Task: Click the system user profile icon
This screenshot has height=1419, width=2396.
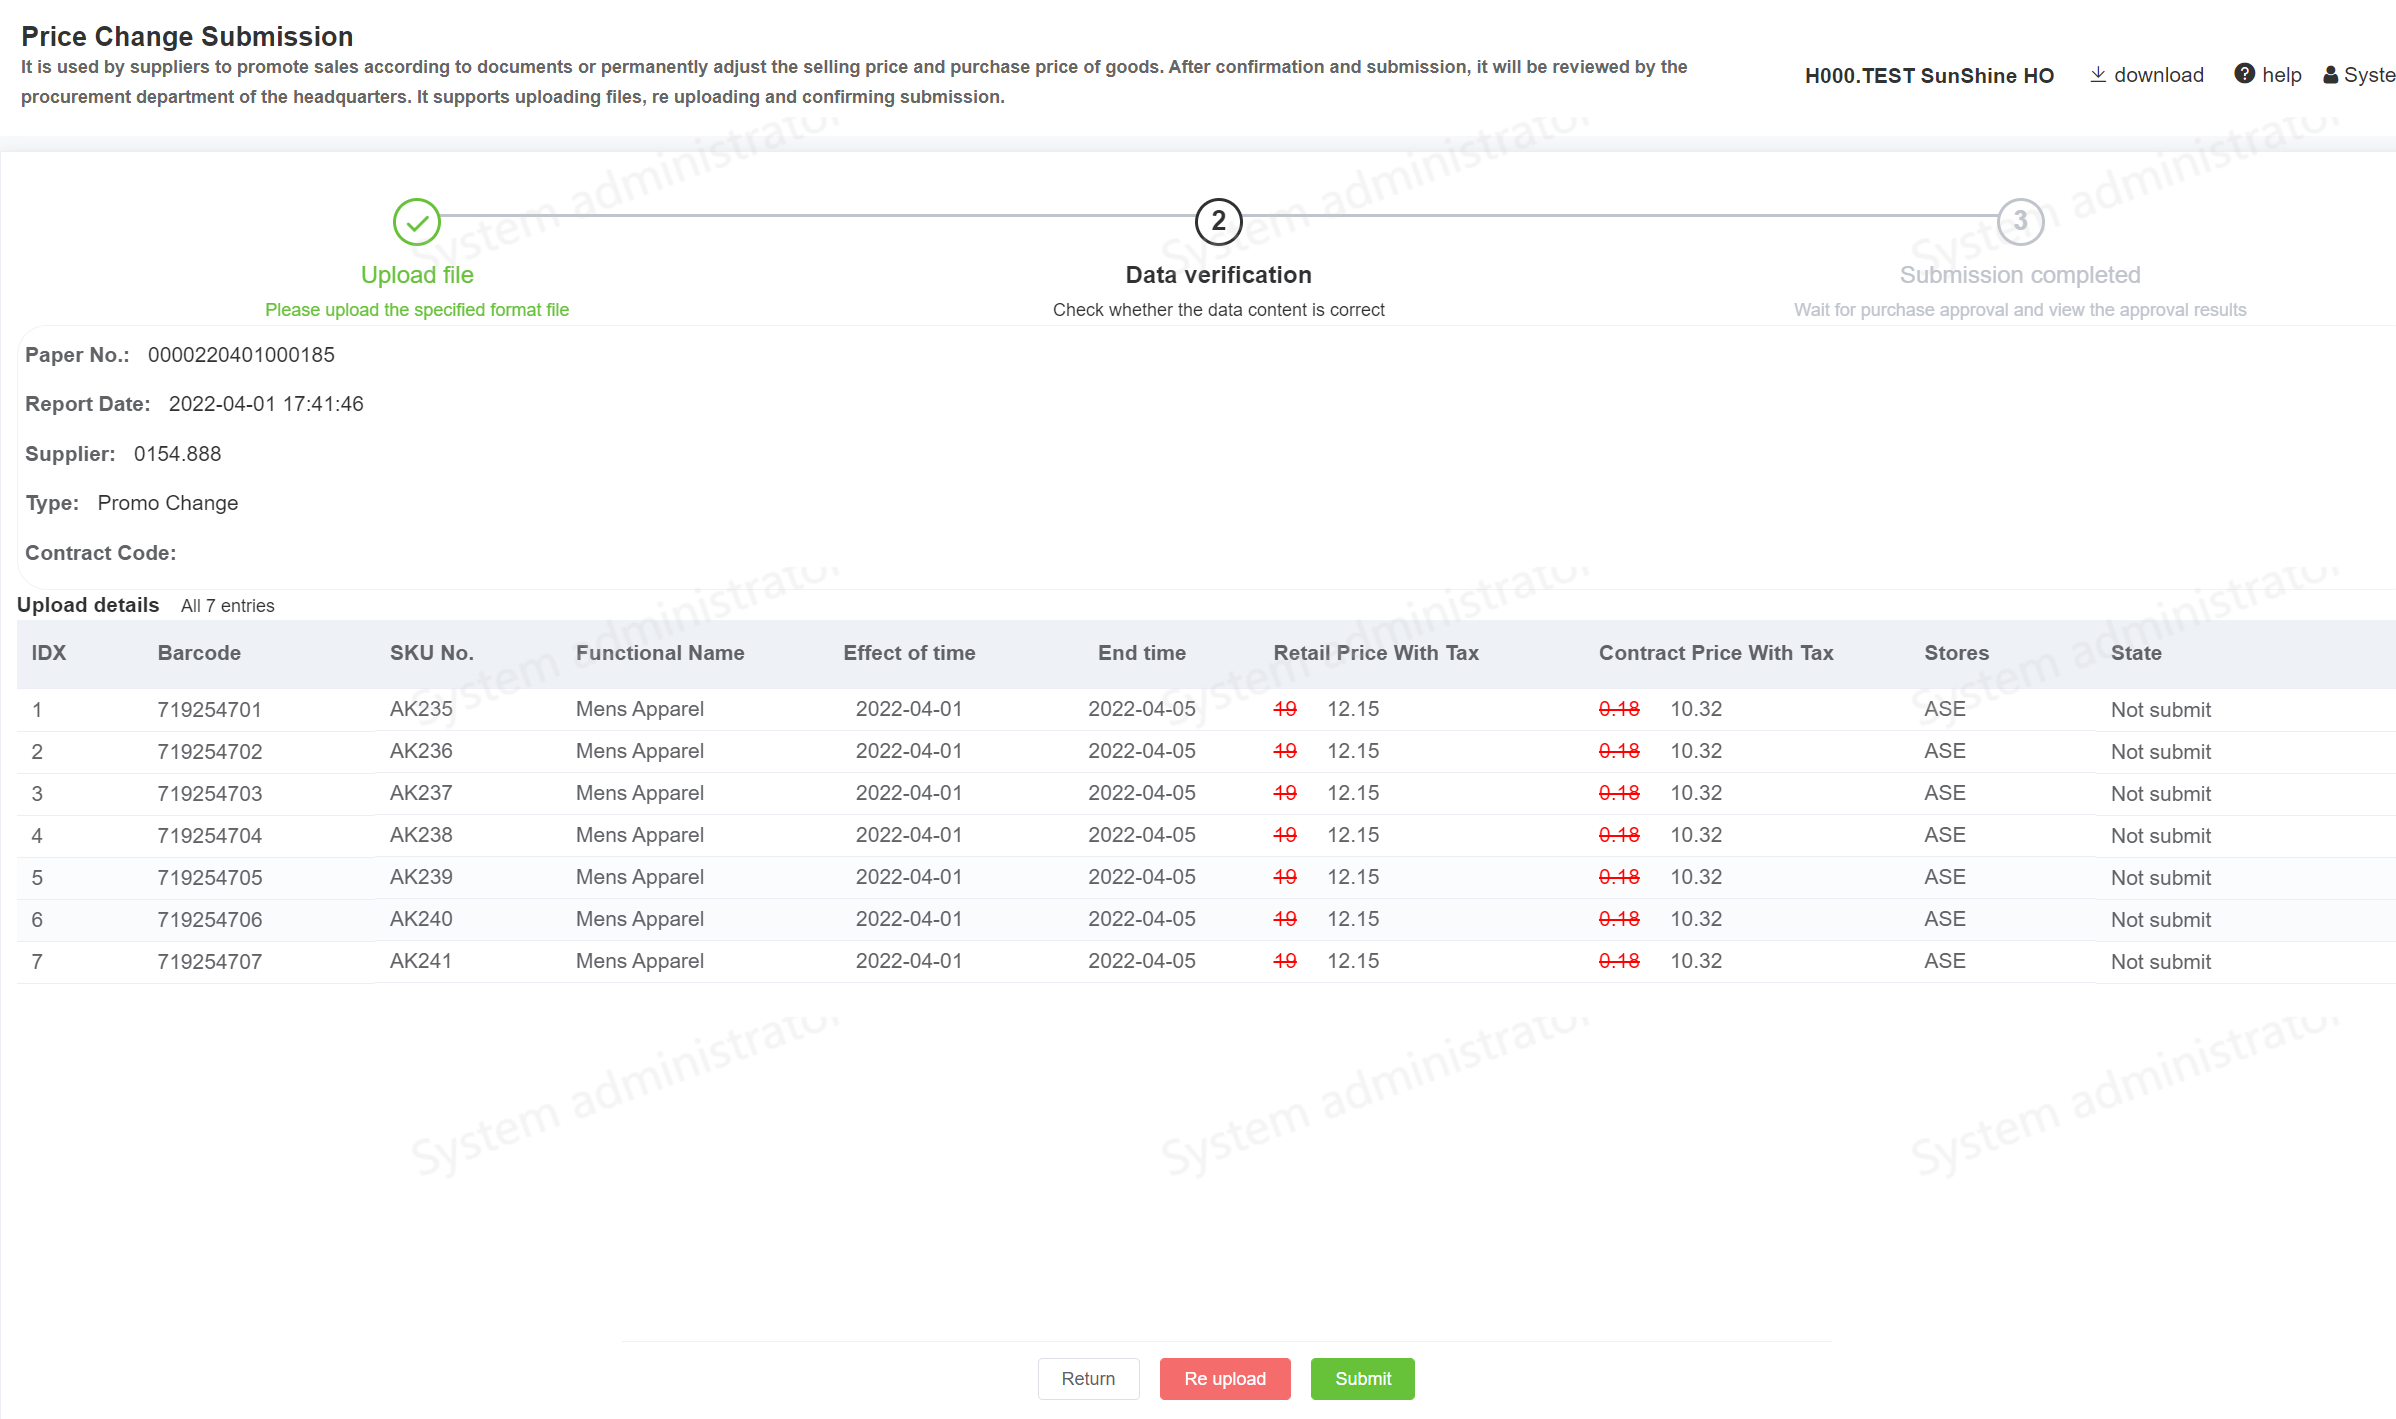Action: coord(2330,75)
